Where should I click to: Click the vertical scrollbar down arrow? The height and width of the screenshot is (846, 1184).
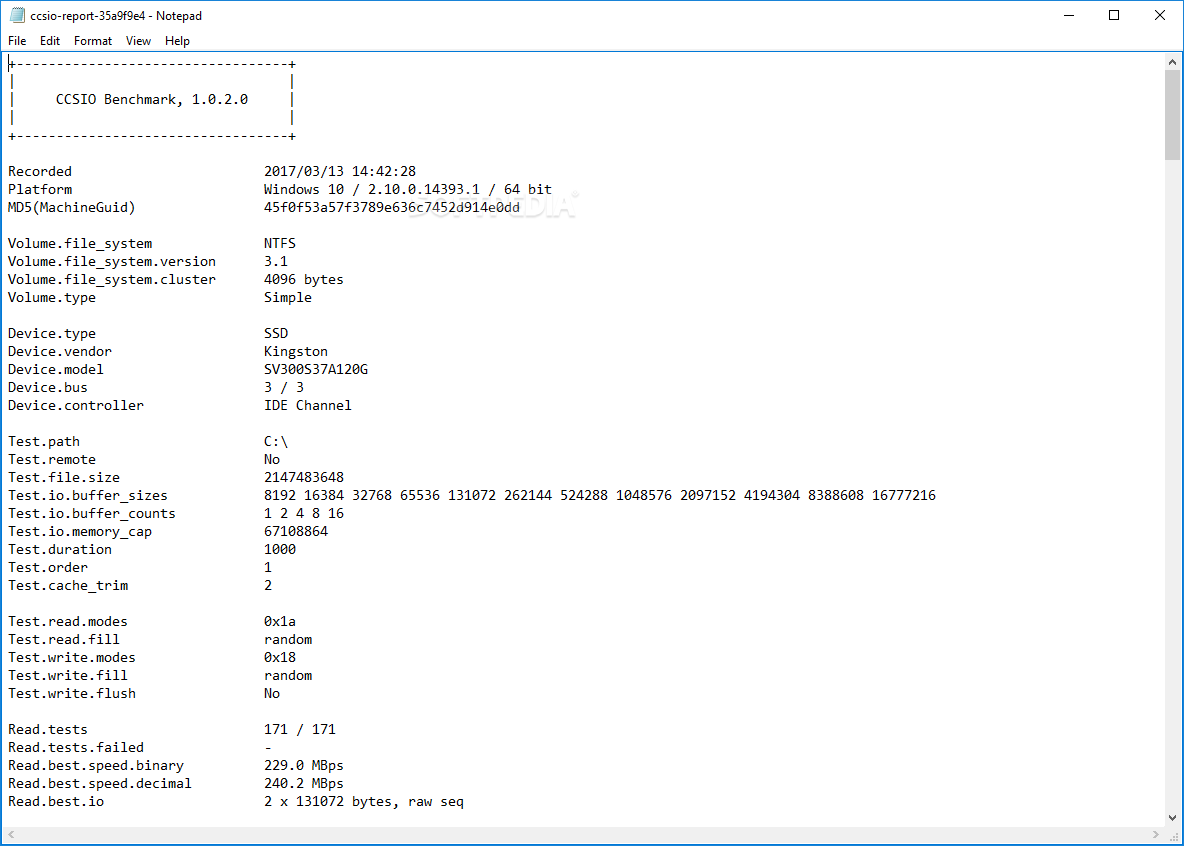(1172, 818)
